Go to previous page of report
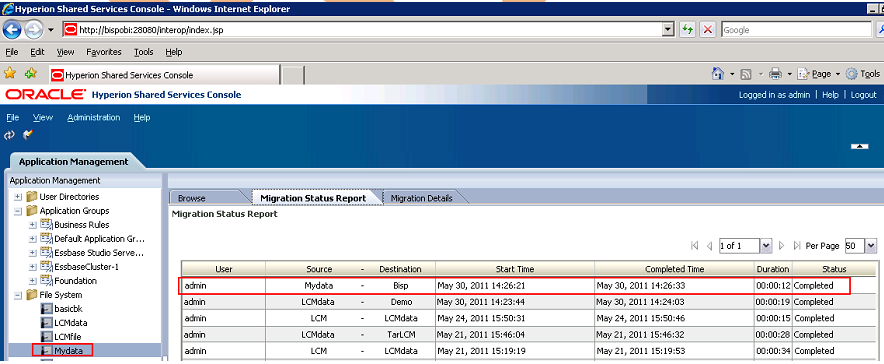884x364 pixels. click(x=709, y=246)
